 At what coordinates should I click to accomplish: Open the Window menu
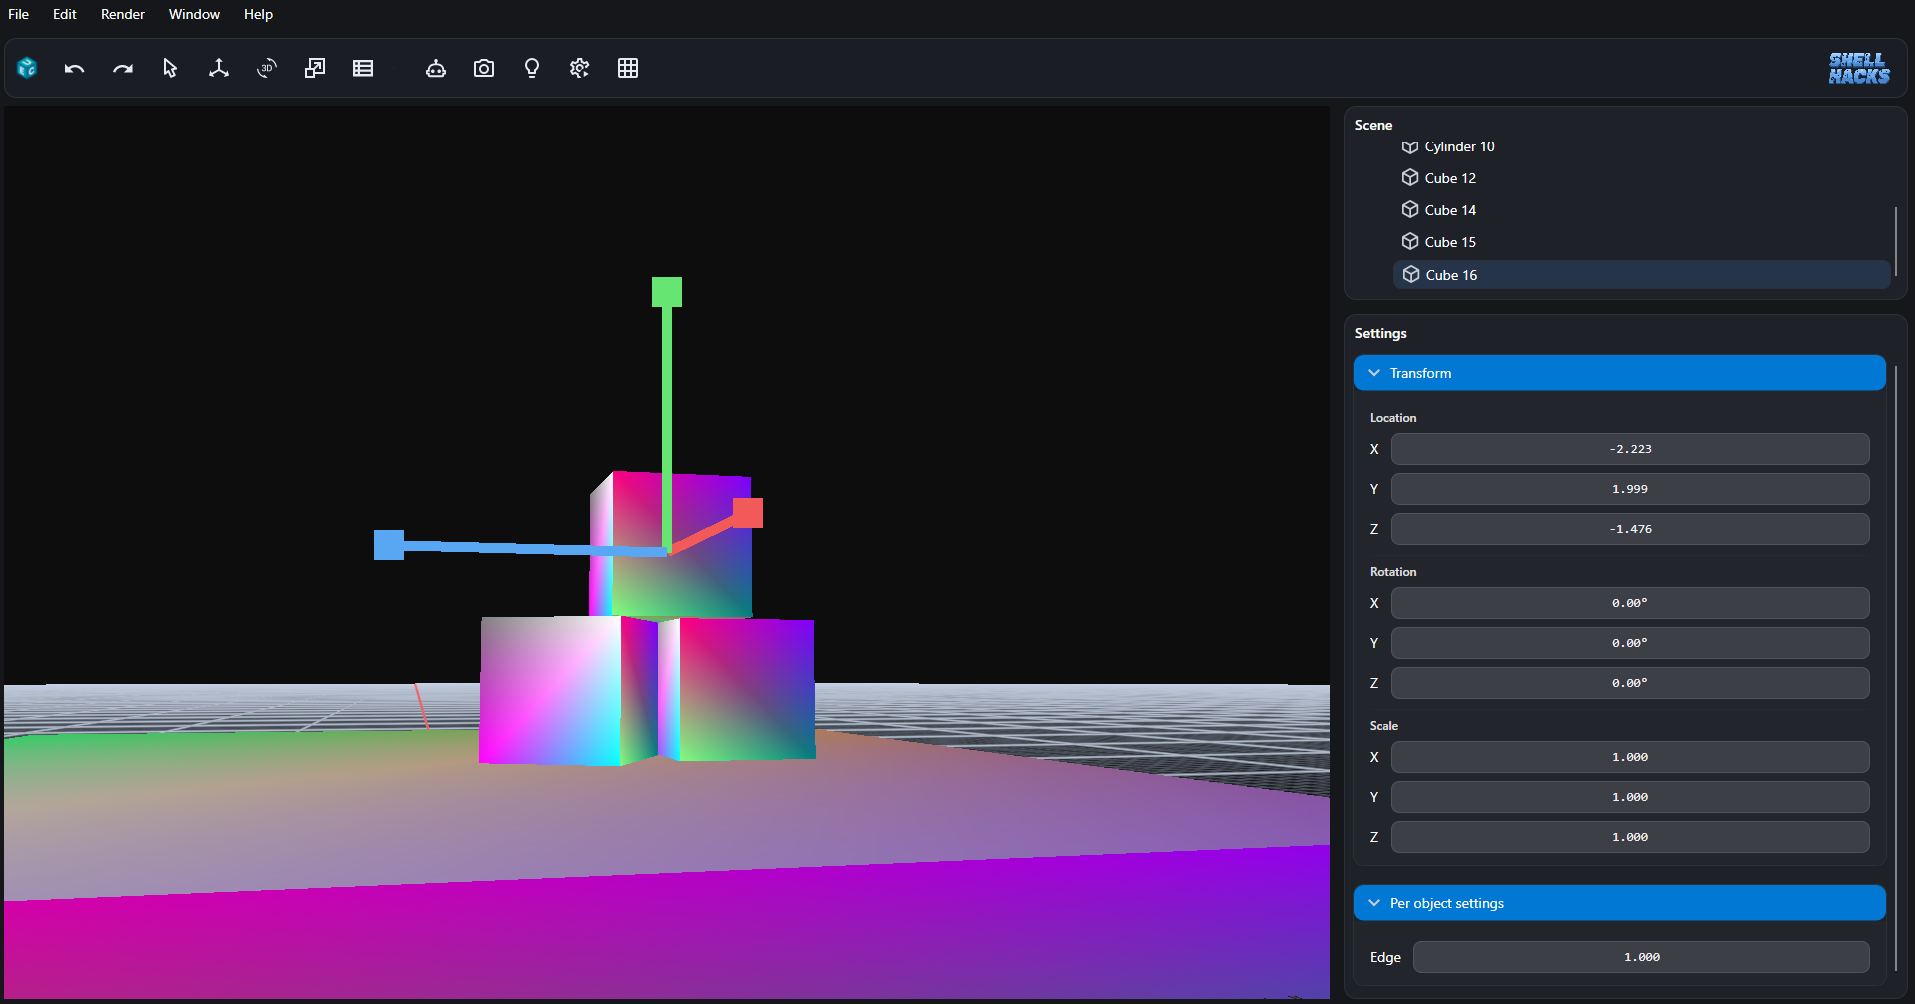[193, 14]
